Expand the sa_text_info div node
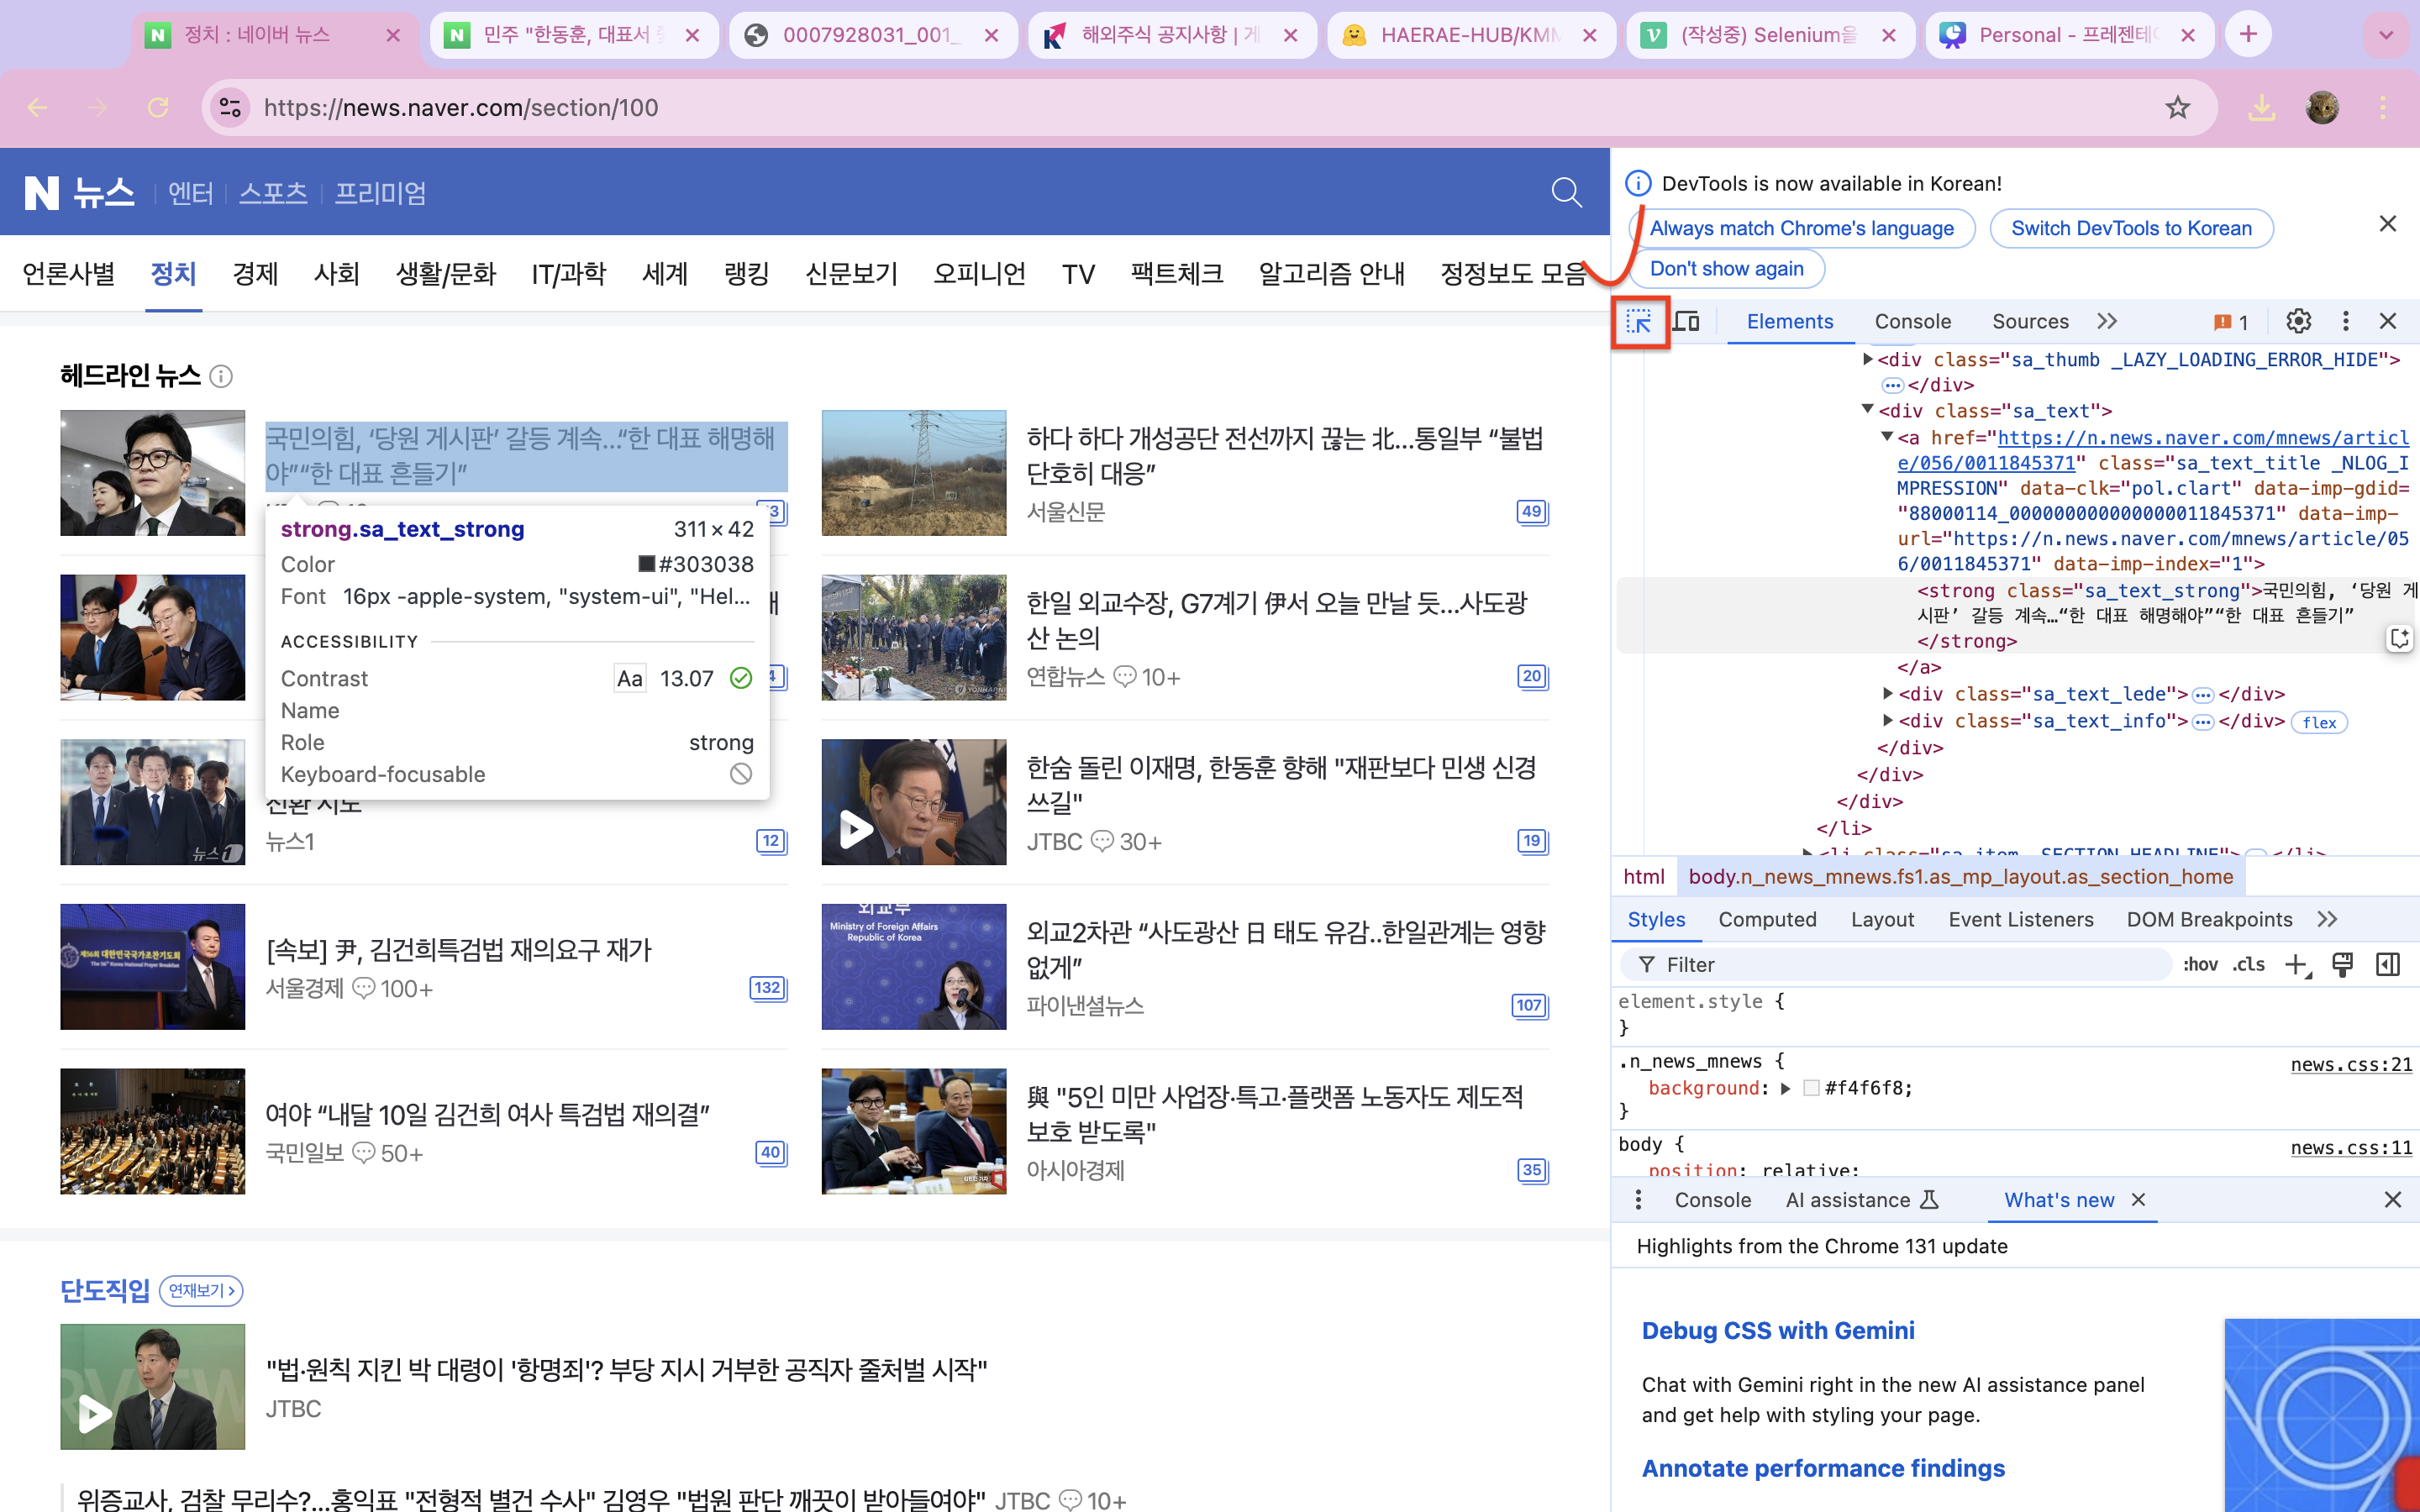This screenshot has width=2420, height=1512. 1887,720
